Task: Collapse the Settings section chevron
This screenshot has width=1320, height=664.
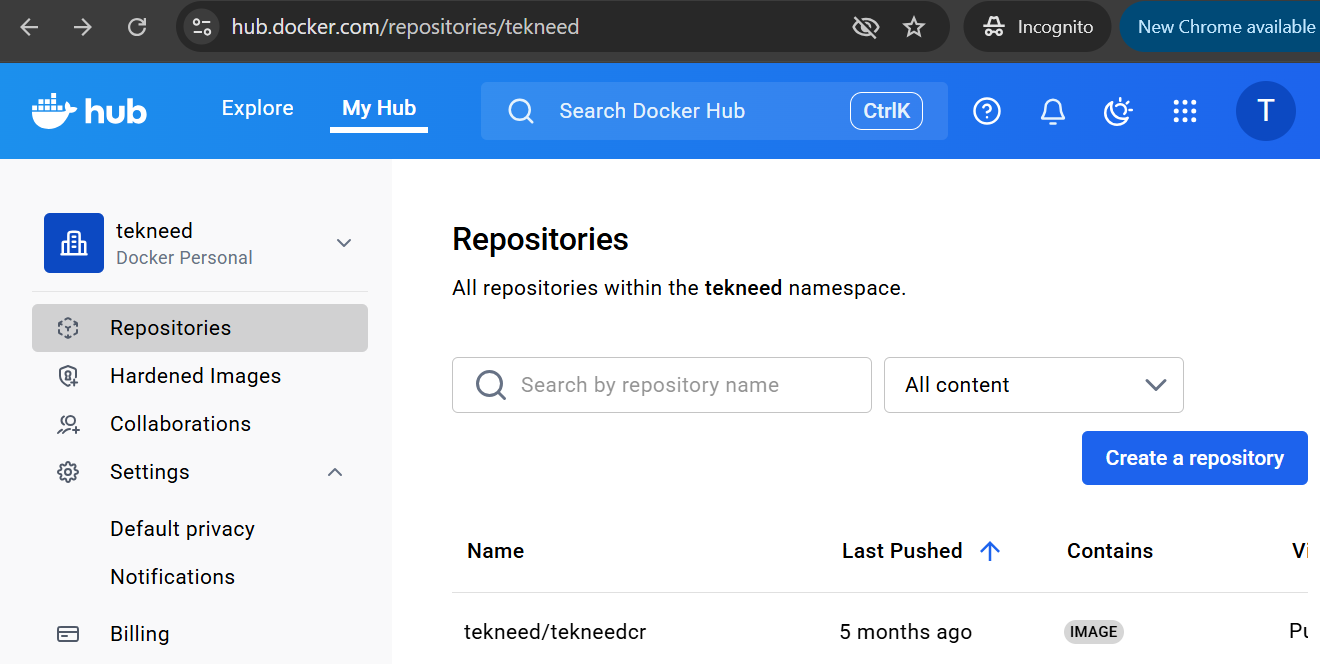Action: click(335, 471)
